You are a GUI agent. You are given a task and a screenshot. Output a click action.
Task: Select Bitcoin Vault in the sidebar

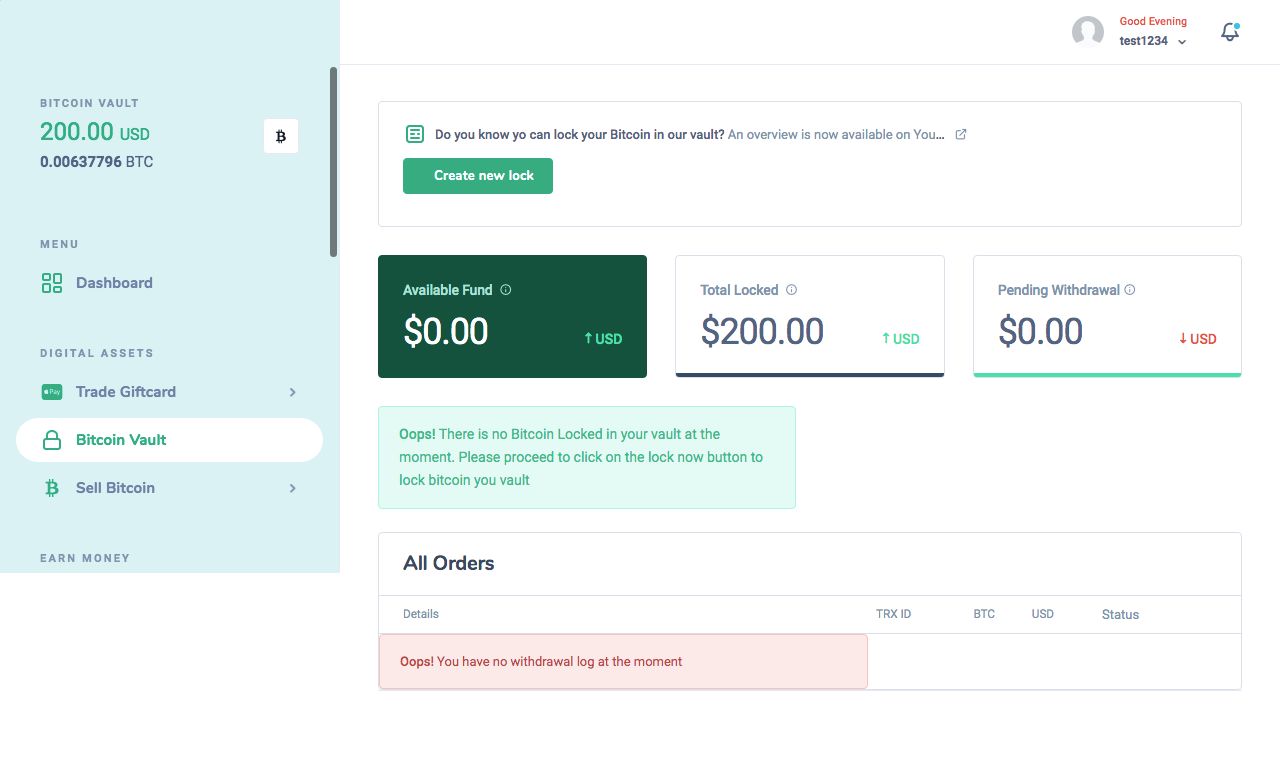121,440
